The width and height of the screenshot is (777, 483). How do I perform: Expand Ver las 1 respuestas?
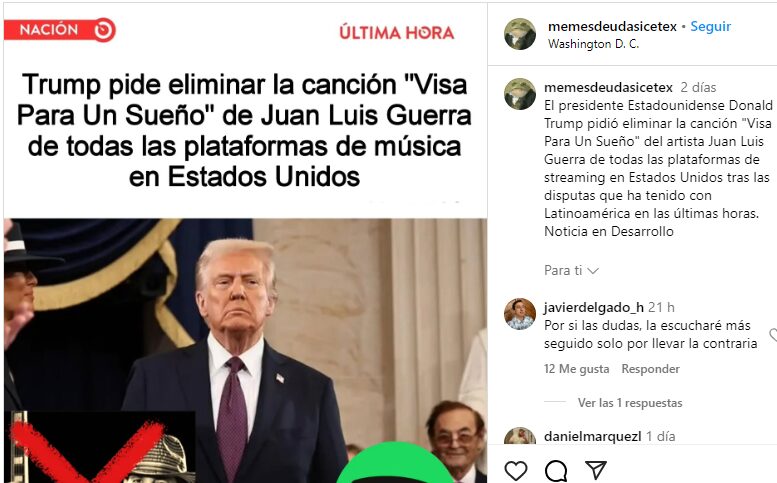[x=630, y=403]
